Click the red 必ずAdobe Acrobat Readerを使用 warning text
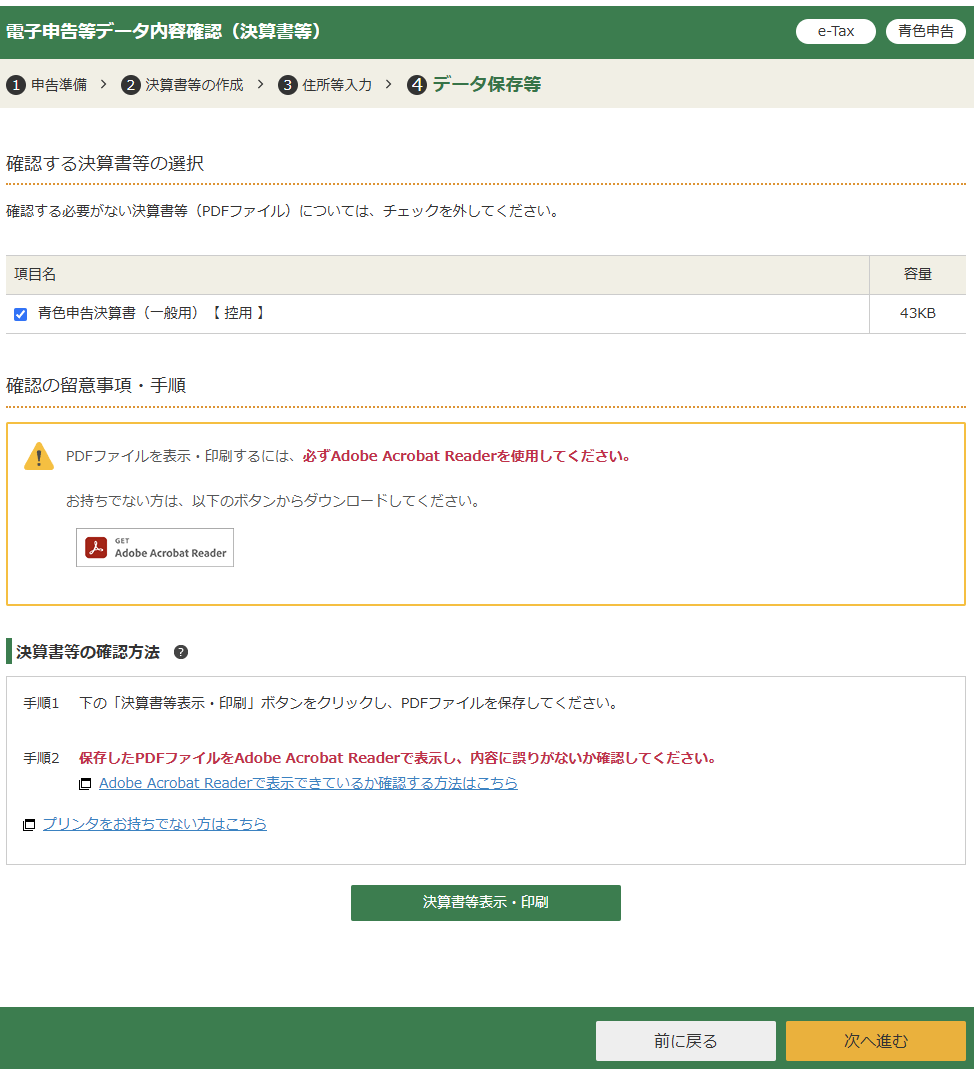This screenshot has height=1069, width=974. [467, 456]
